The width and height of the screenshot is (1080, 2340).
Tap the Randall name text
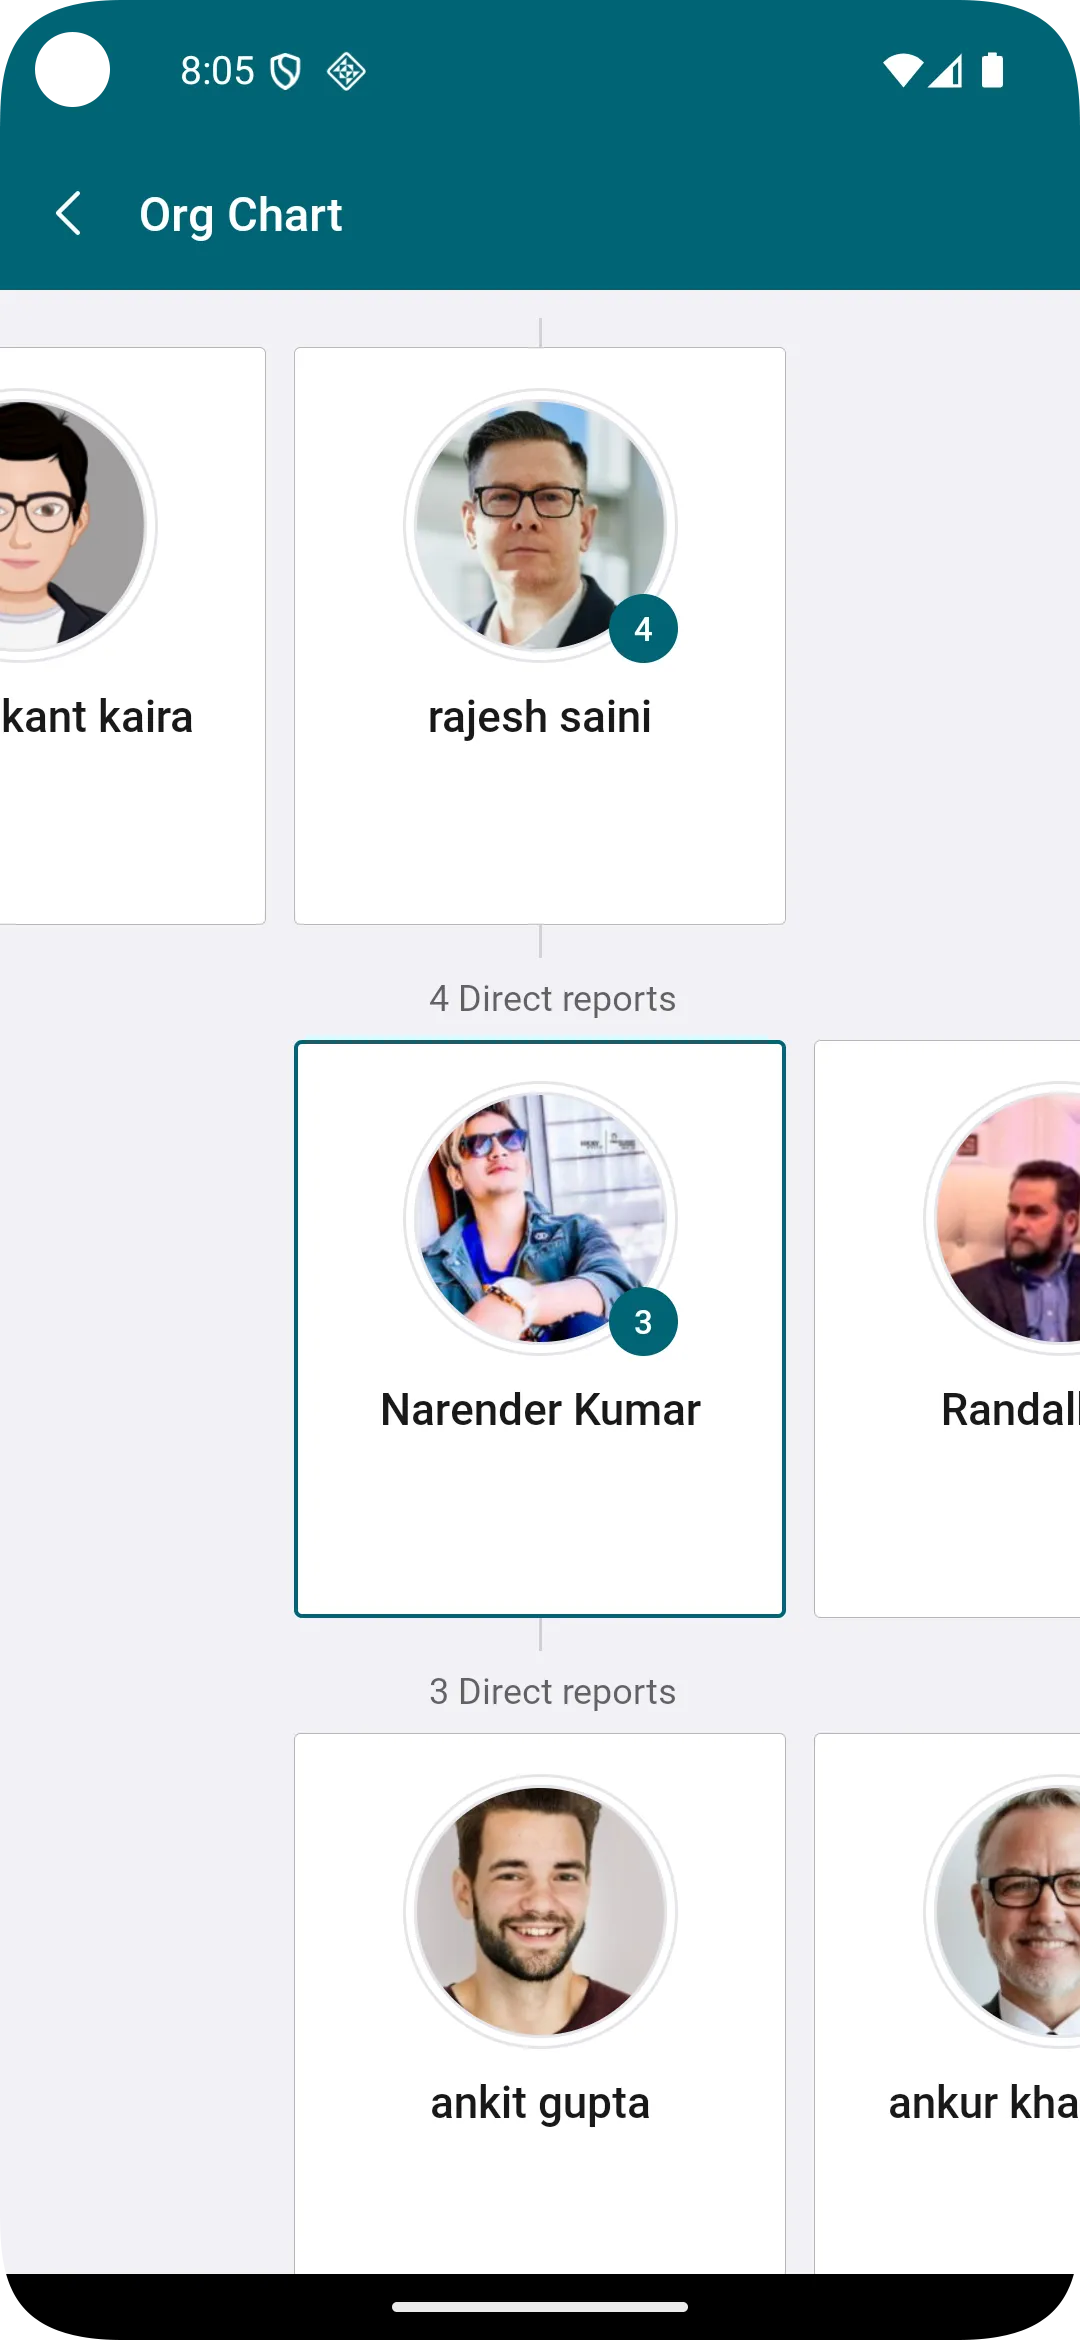tap(1008, 1410)
